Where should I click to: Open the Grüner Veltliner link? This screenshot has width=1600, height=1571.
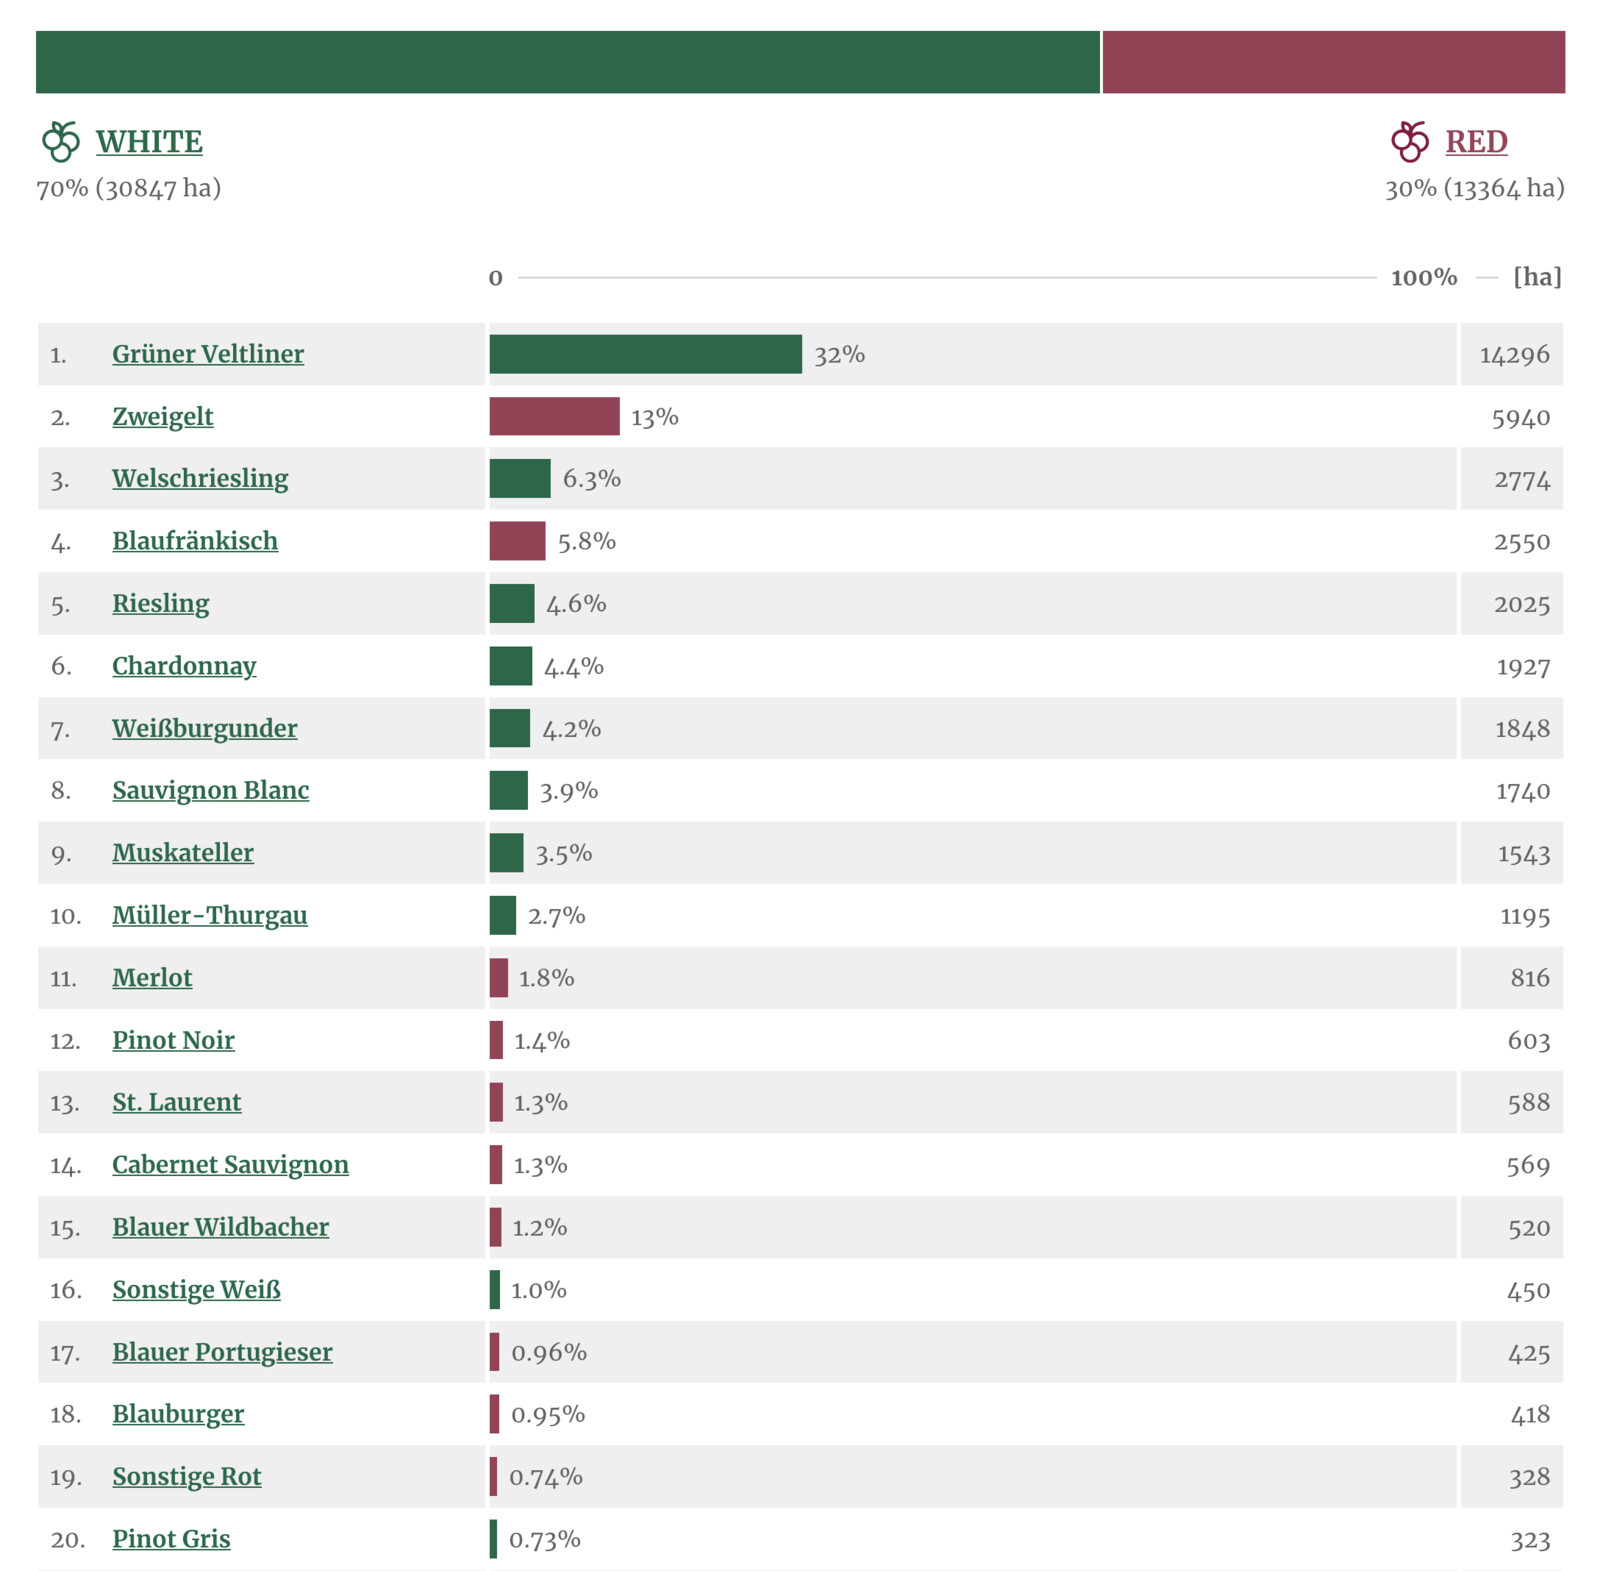click(208, 354)
